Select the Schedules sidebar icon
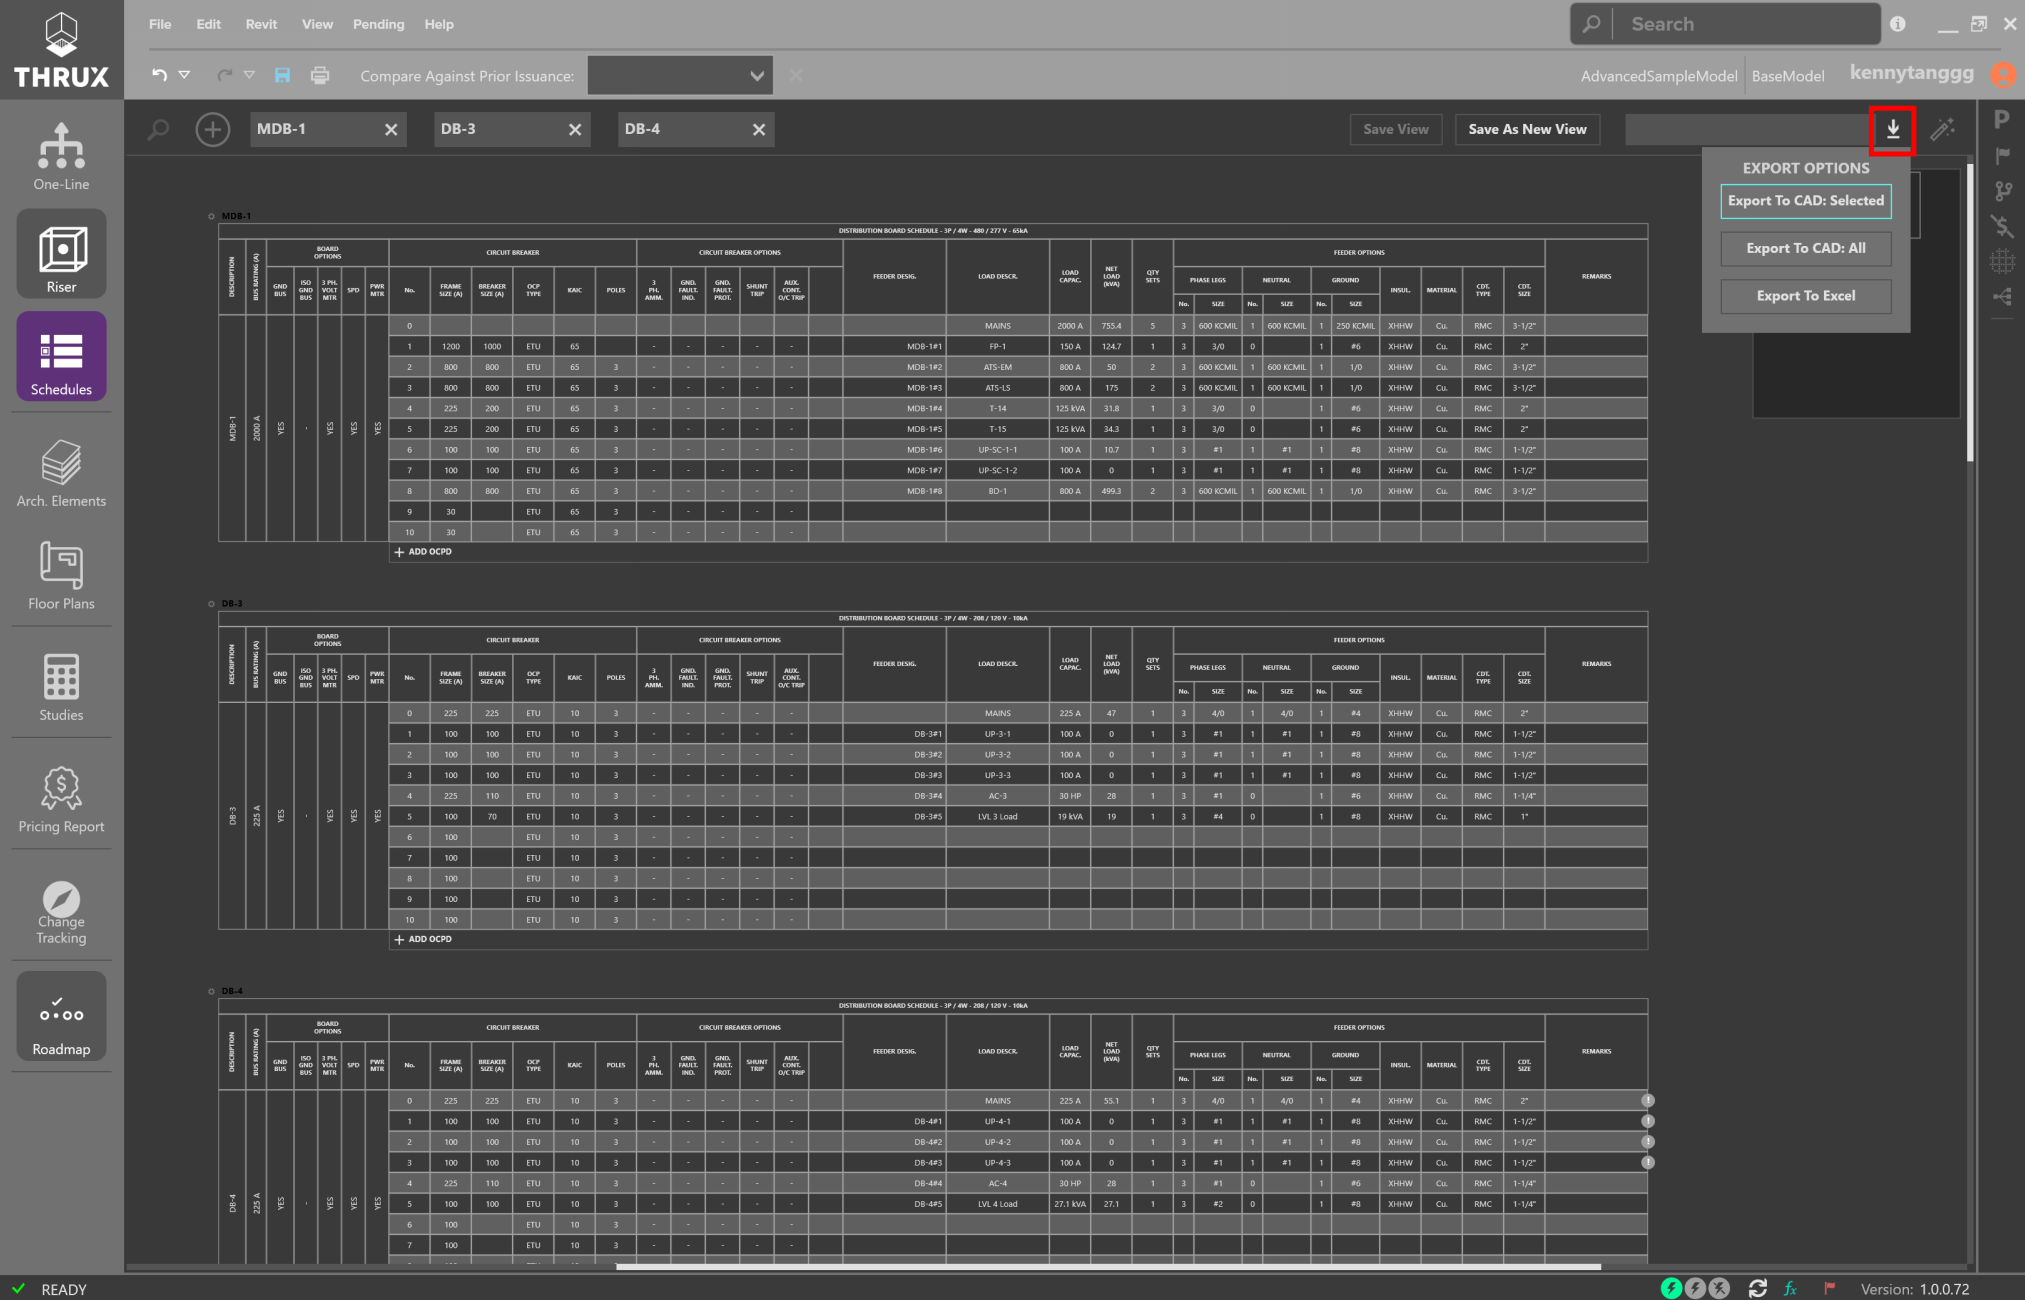Viewport: 2025px width, 1300px height. (x=61, y=356)
